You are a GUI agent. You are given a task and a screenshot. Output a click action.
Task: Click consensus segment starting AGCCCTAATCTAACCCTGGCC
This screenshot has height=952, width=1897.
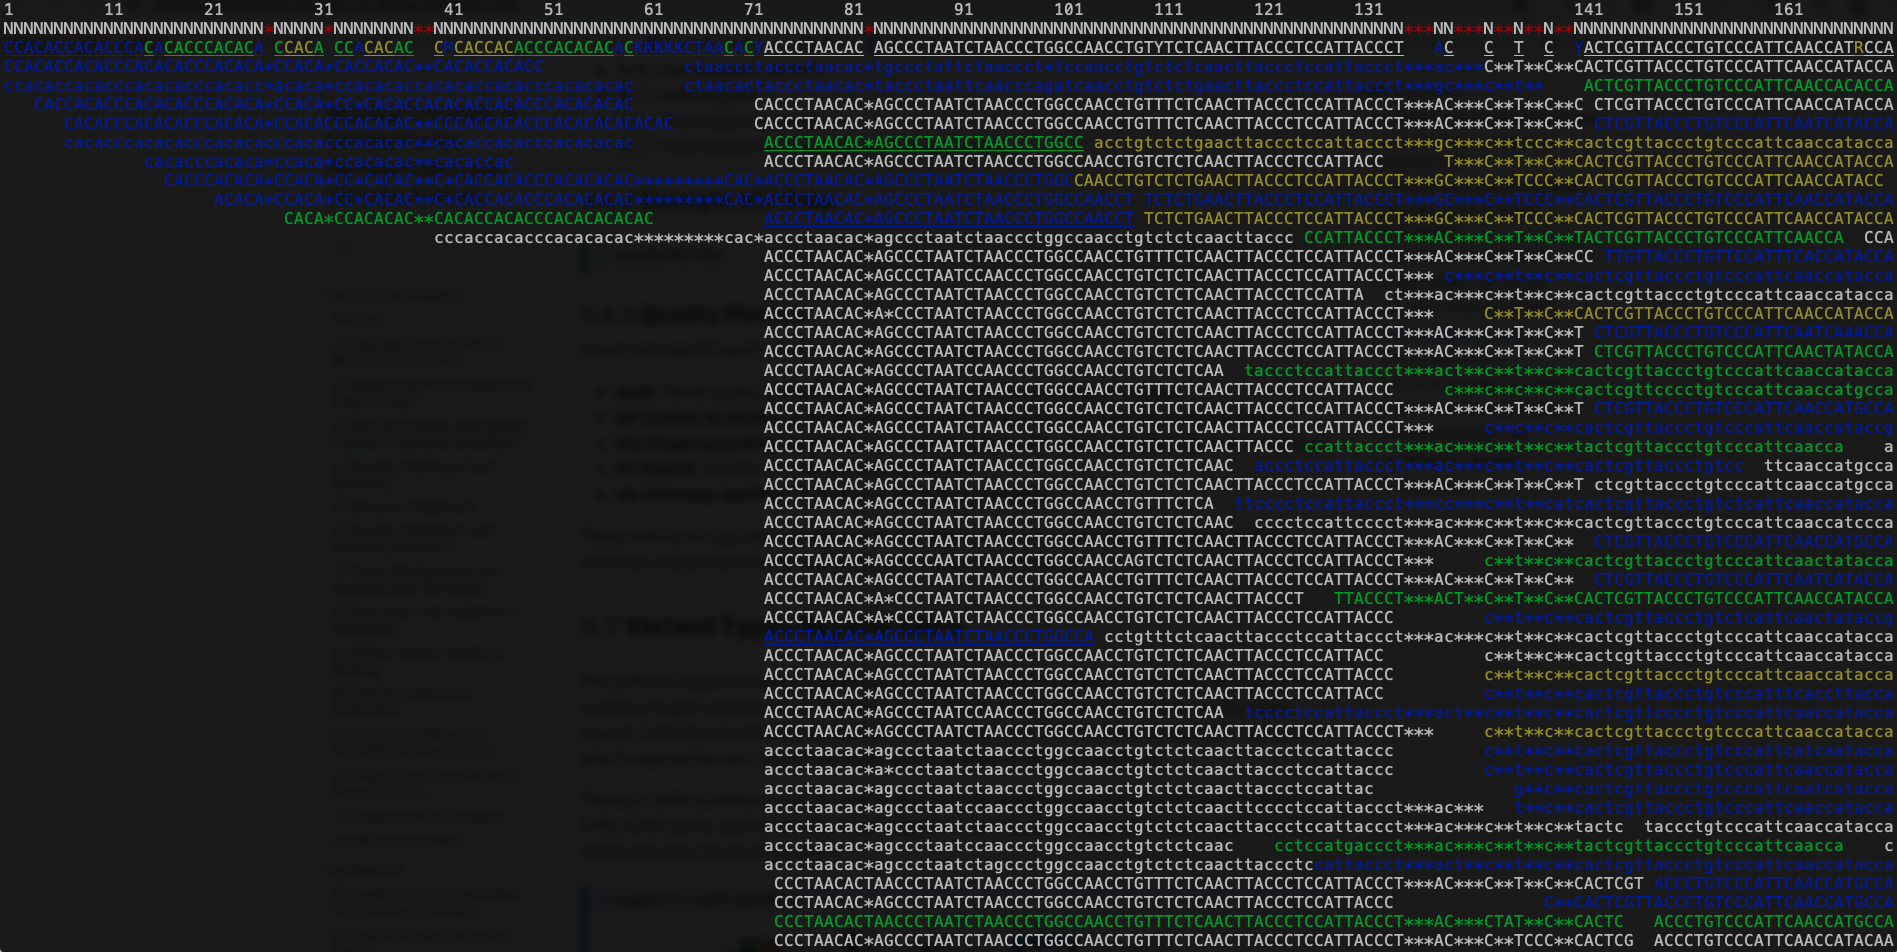pyautogui.click(x=1139, y=47)
